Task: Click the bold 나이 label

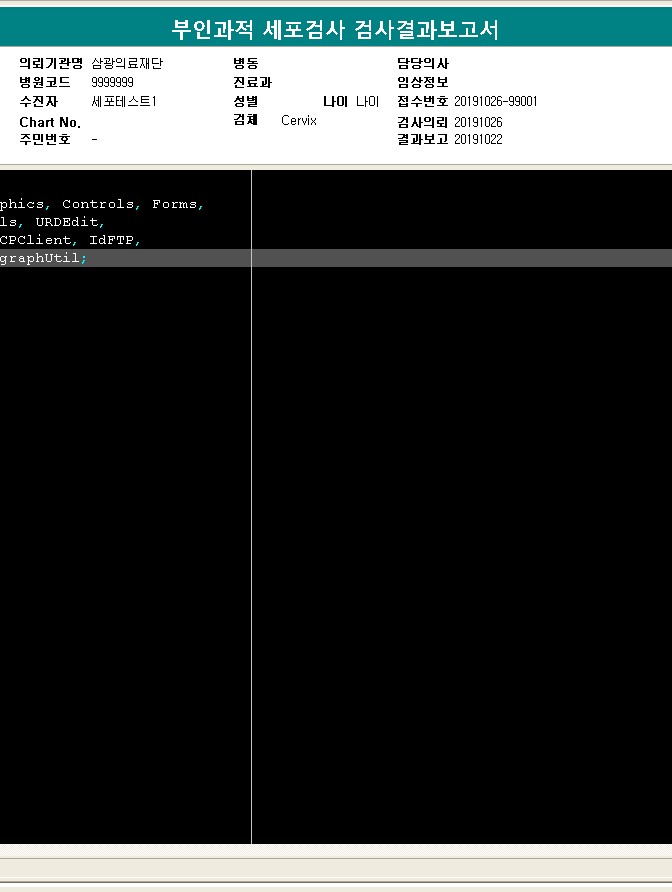Action: (335, 102)
